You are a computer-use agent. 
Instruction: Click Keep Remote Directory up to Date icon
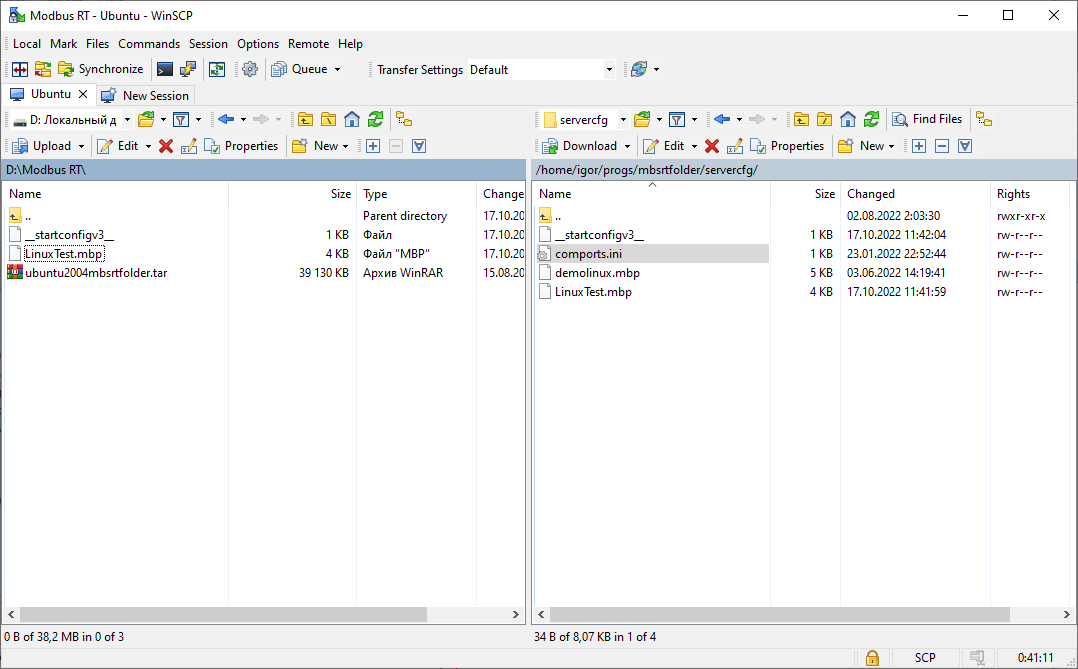tap(217, 69)
